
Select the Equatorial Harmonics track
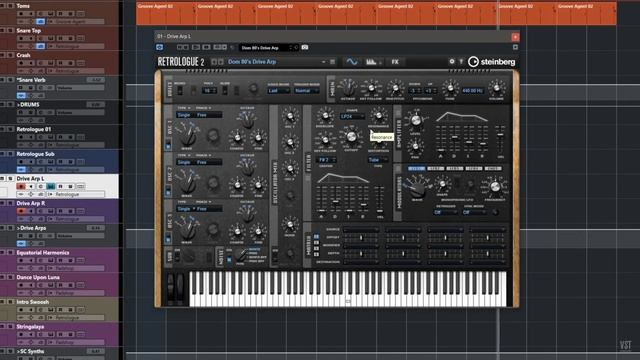tap(42, 253)
